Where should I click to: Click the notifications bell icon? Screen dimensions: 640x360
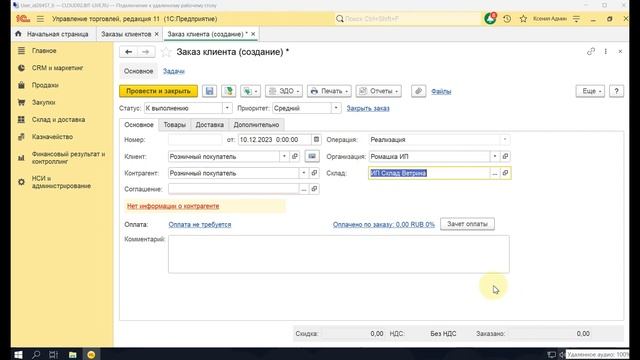coord(490,19)
